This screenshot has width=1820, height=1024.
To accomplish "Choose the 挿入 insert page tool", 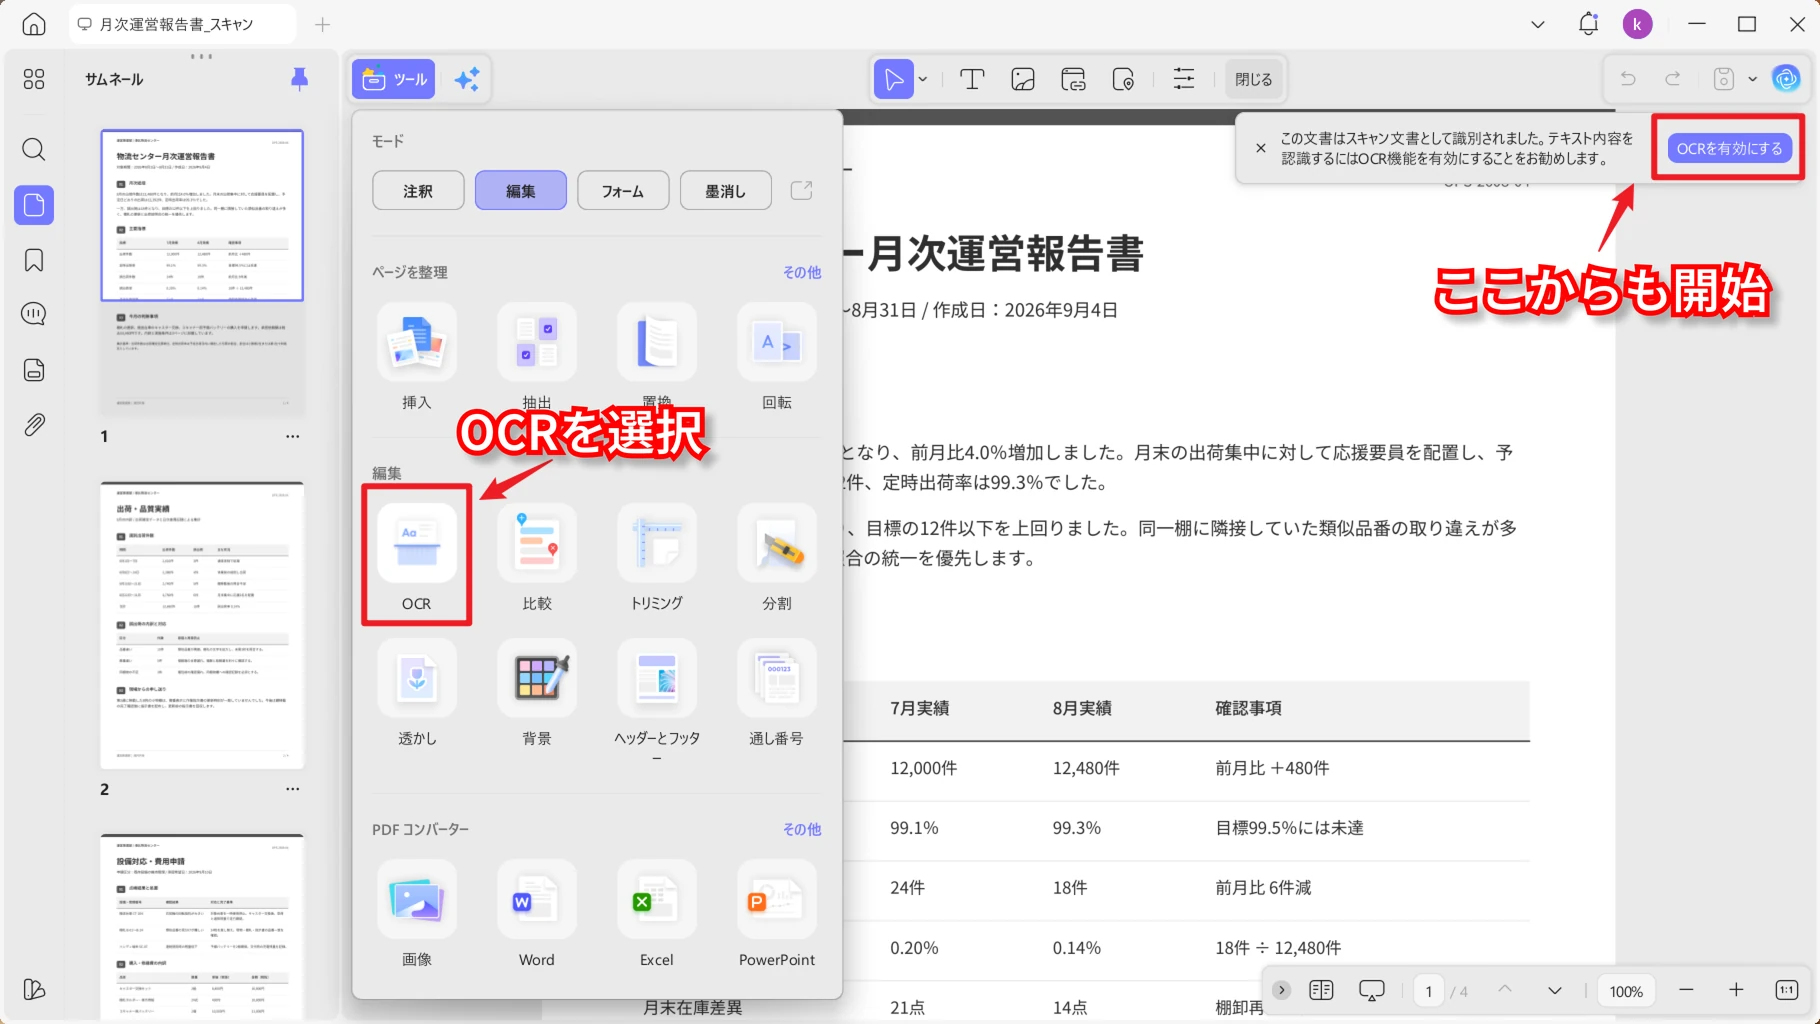I will 417,356.
